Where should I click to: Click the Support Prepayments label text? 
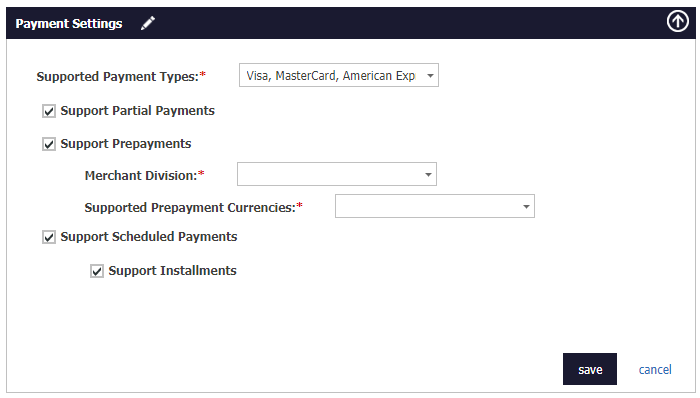(x=126, y=144)
